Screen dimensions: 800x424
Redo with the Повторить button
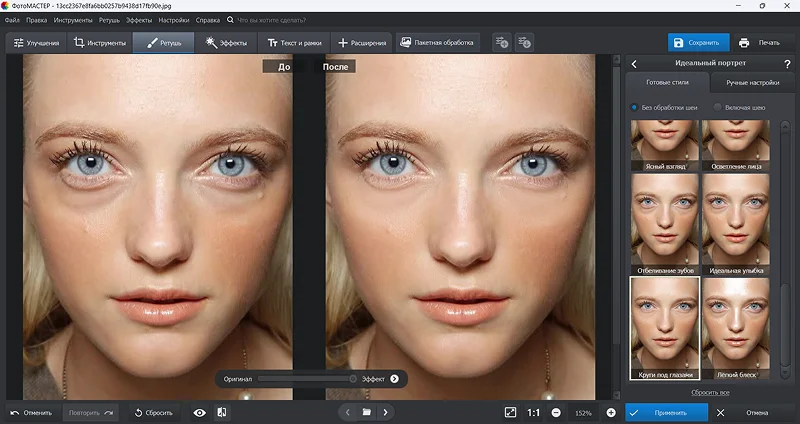point(91,413)
